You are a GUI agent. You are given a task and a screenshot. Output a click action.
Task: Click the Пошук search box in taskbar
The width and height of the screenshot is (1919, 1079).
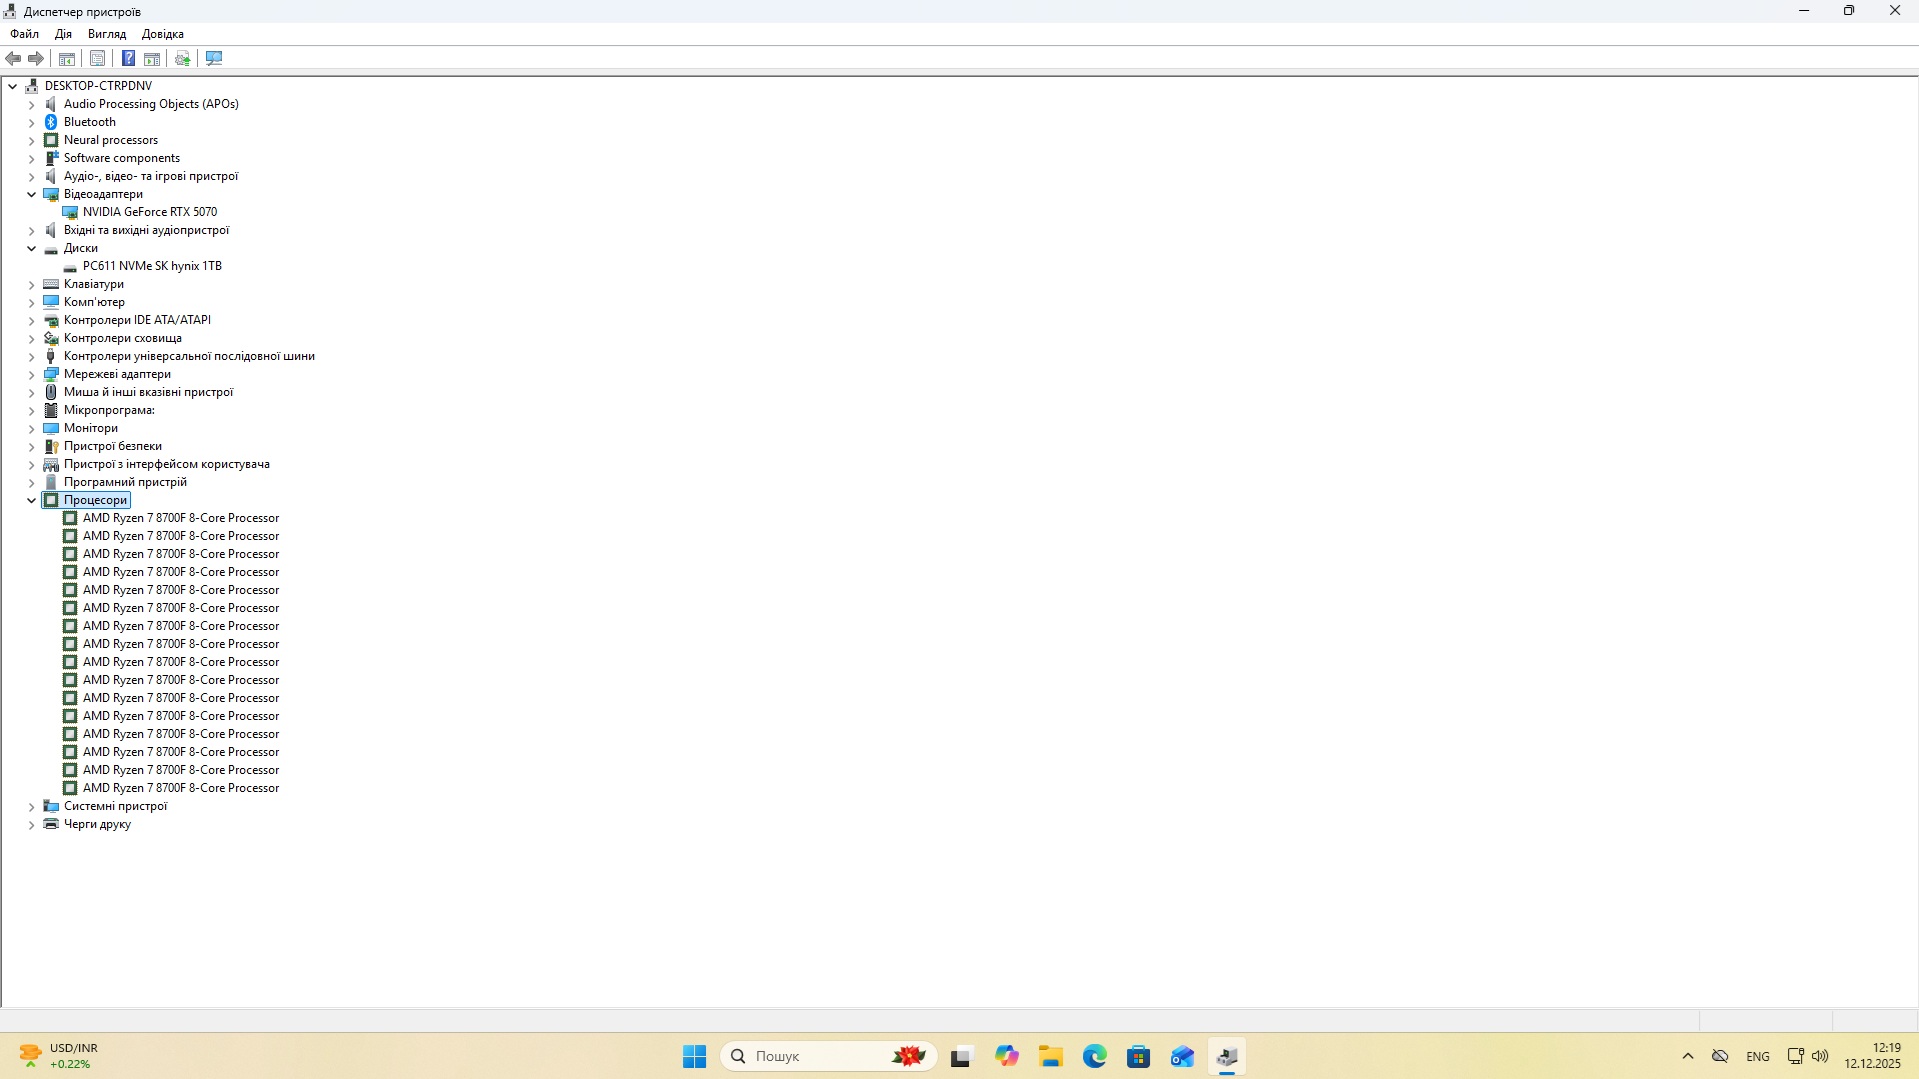(810, 1056)
